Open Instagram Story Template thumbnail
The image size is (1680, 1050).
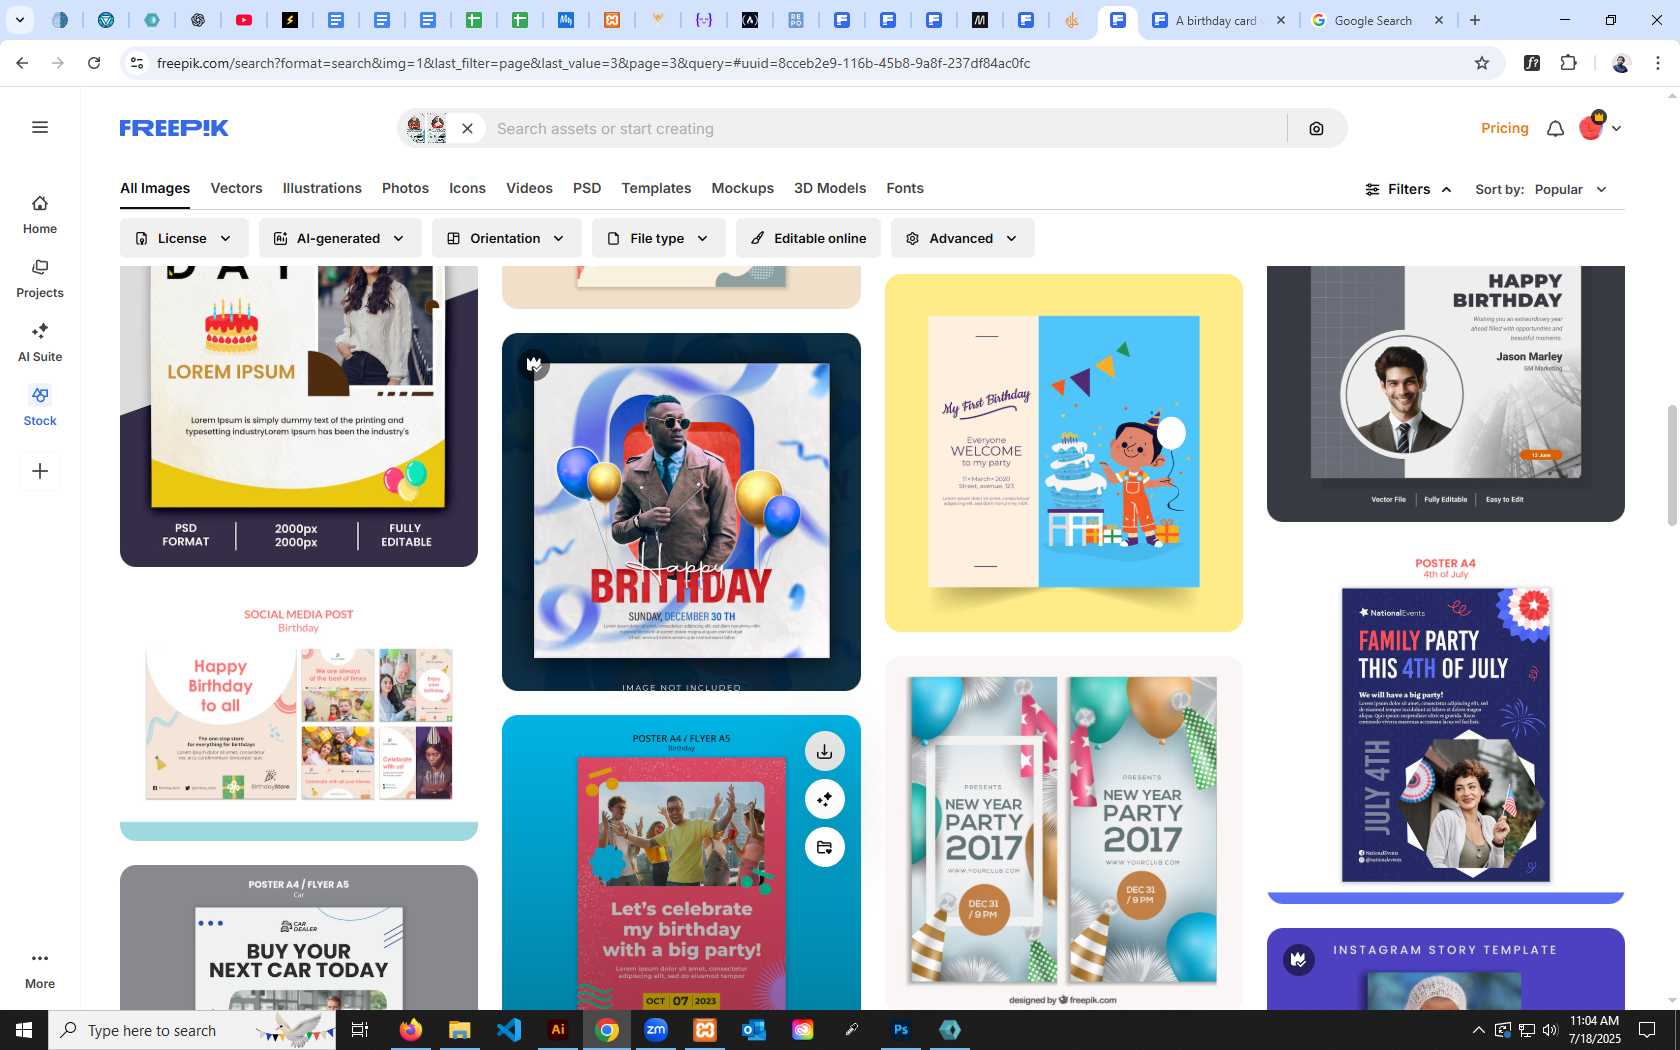tap(1446, 969)
